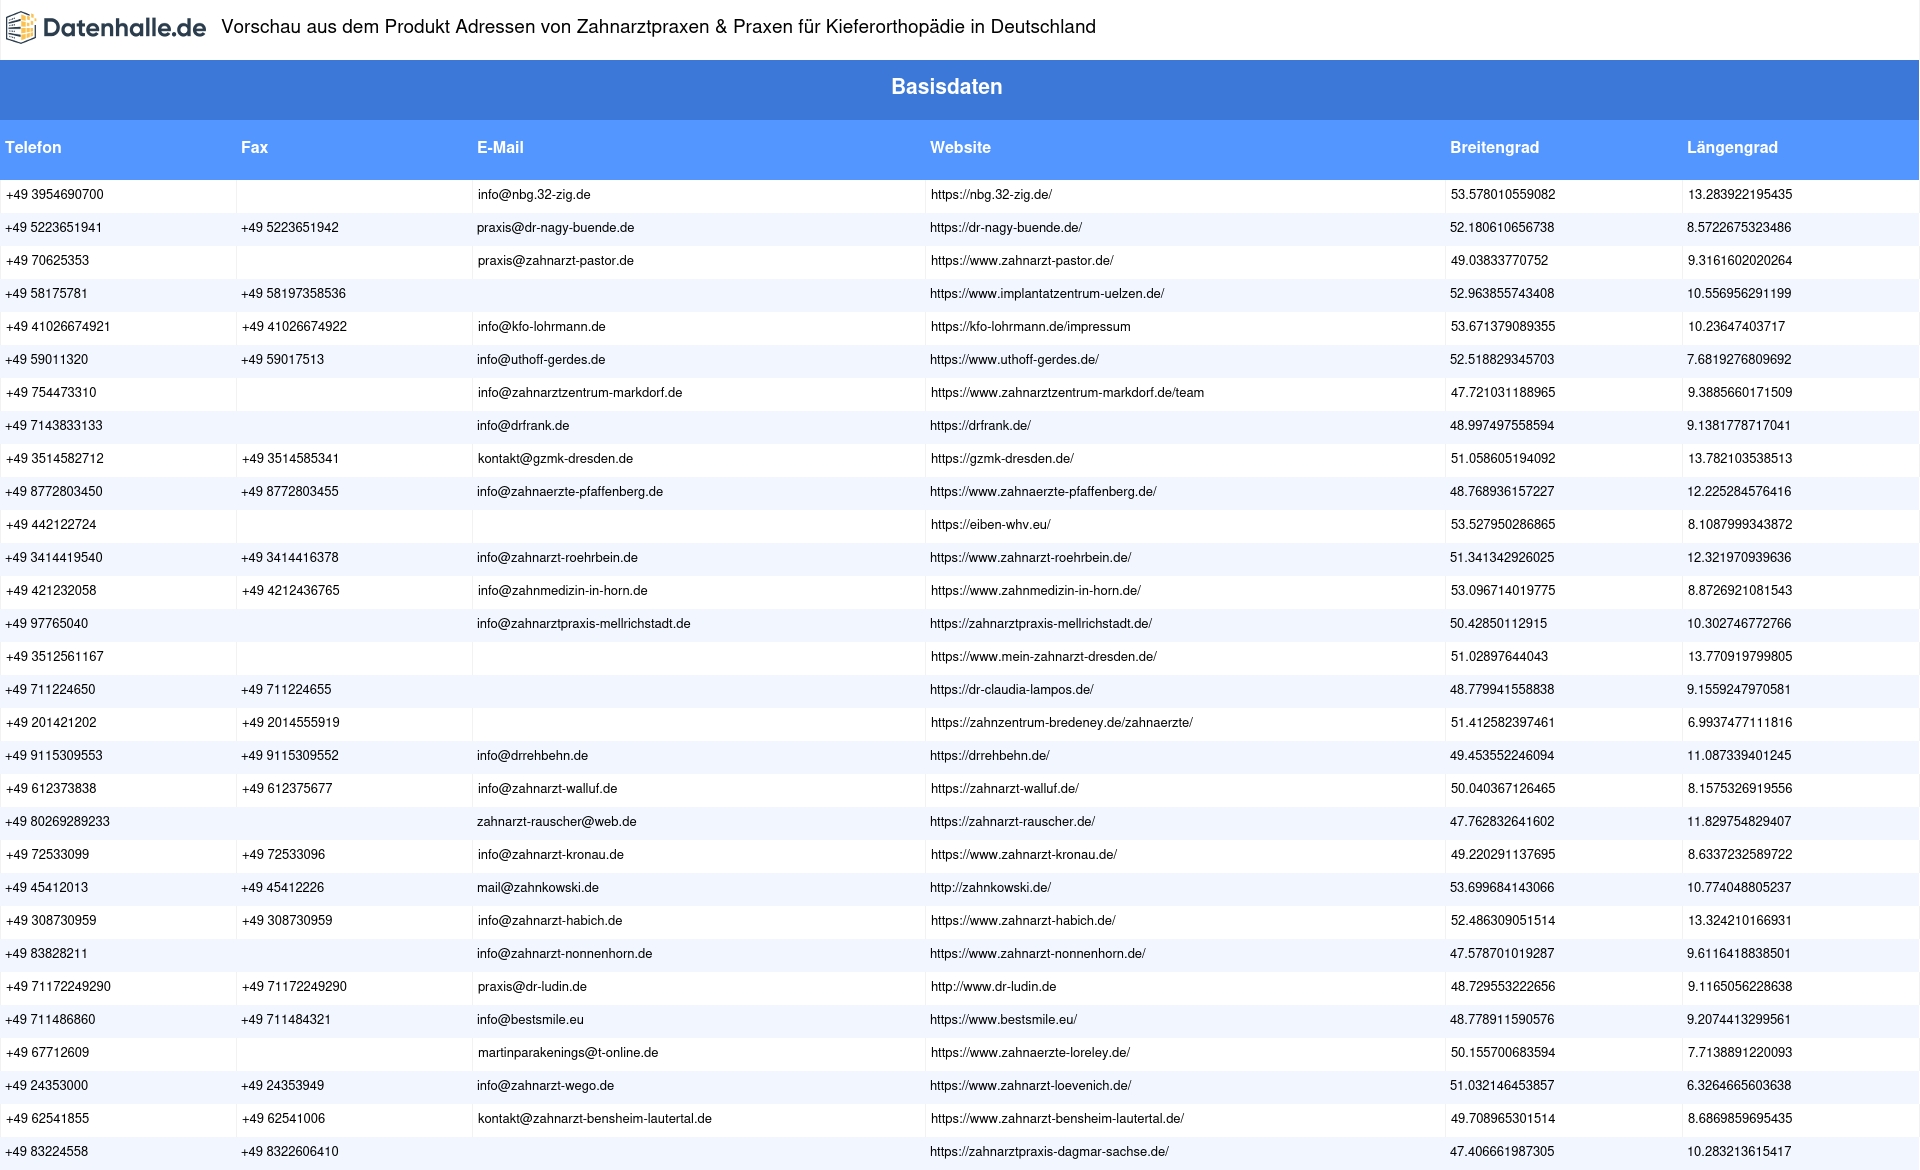
Task: Open the zahnarztzentrum-markdorf.de/team link
Action: point(1067,393)
